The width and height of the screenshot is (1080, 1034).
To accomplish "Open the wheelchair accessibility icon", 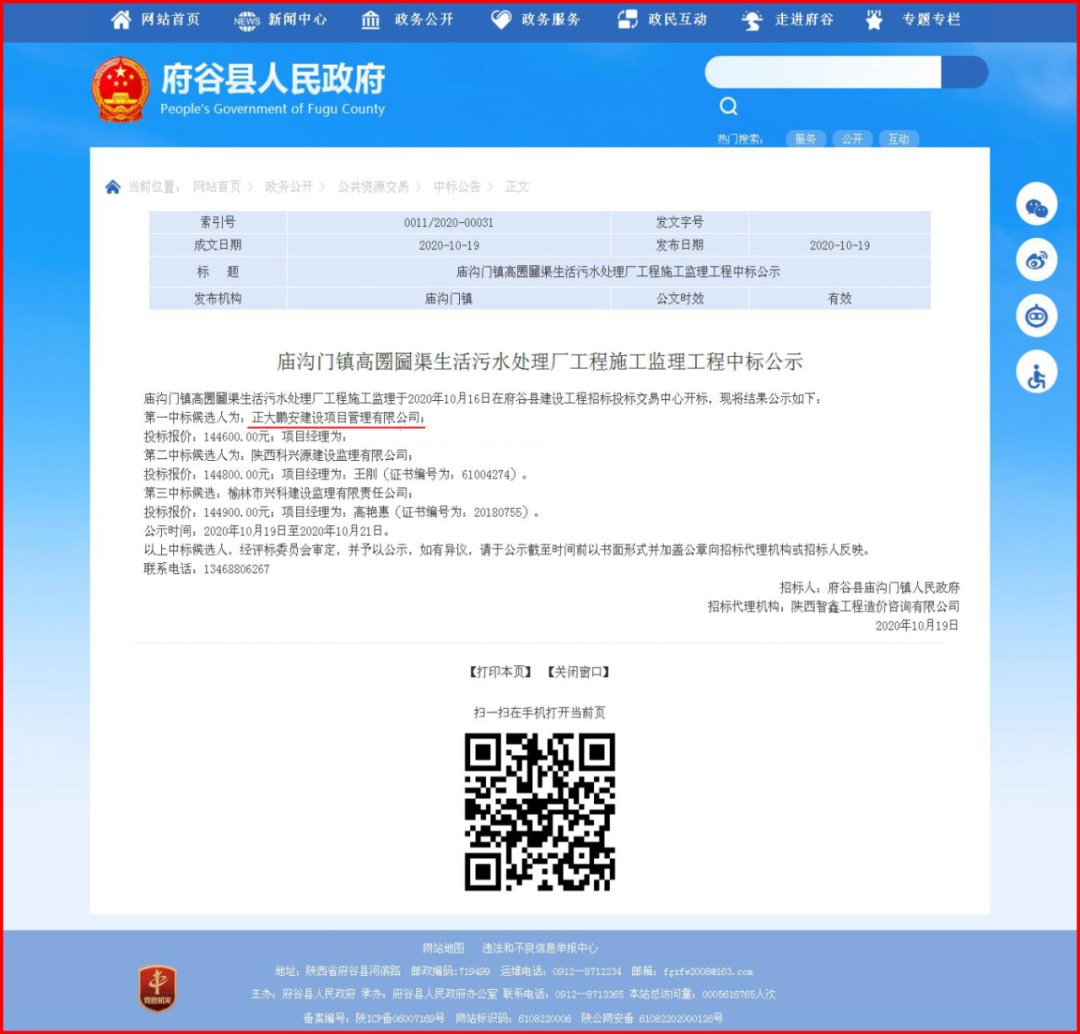I will [x=1036, y=374].
